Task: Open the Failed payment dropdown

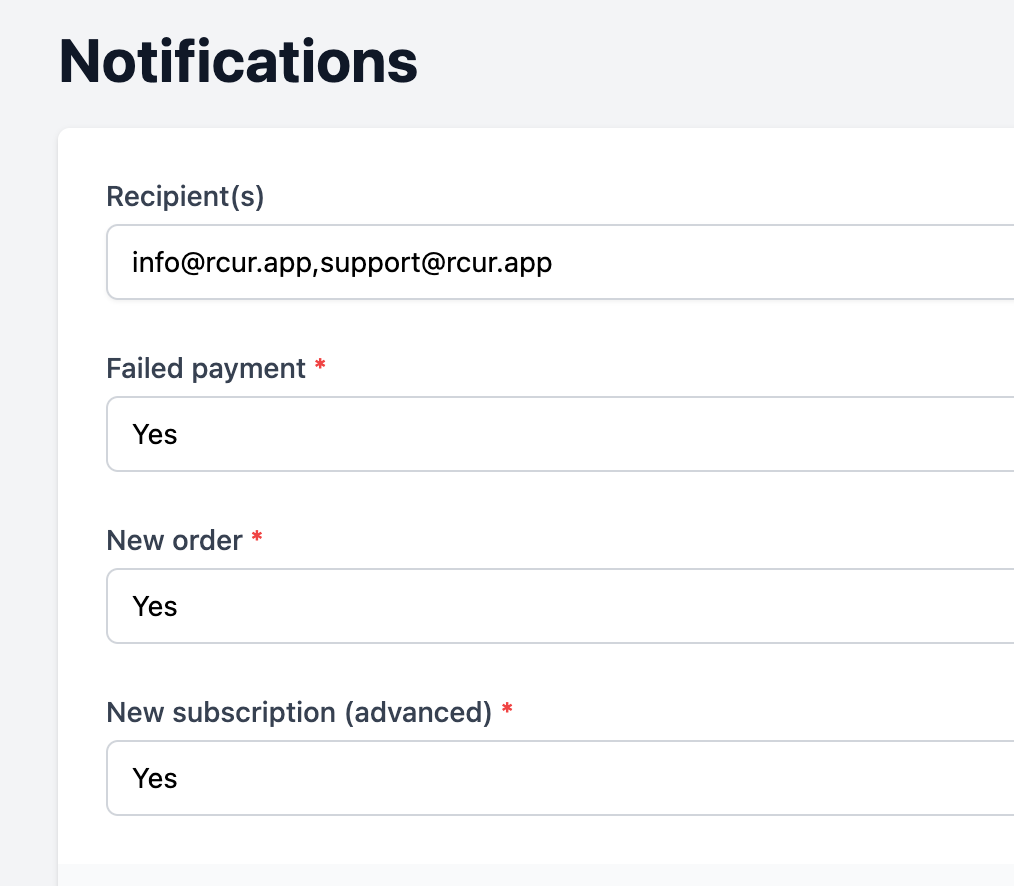Action: (x=560, y=434)
